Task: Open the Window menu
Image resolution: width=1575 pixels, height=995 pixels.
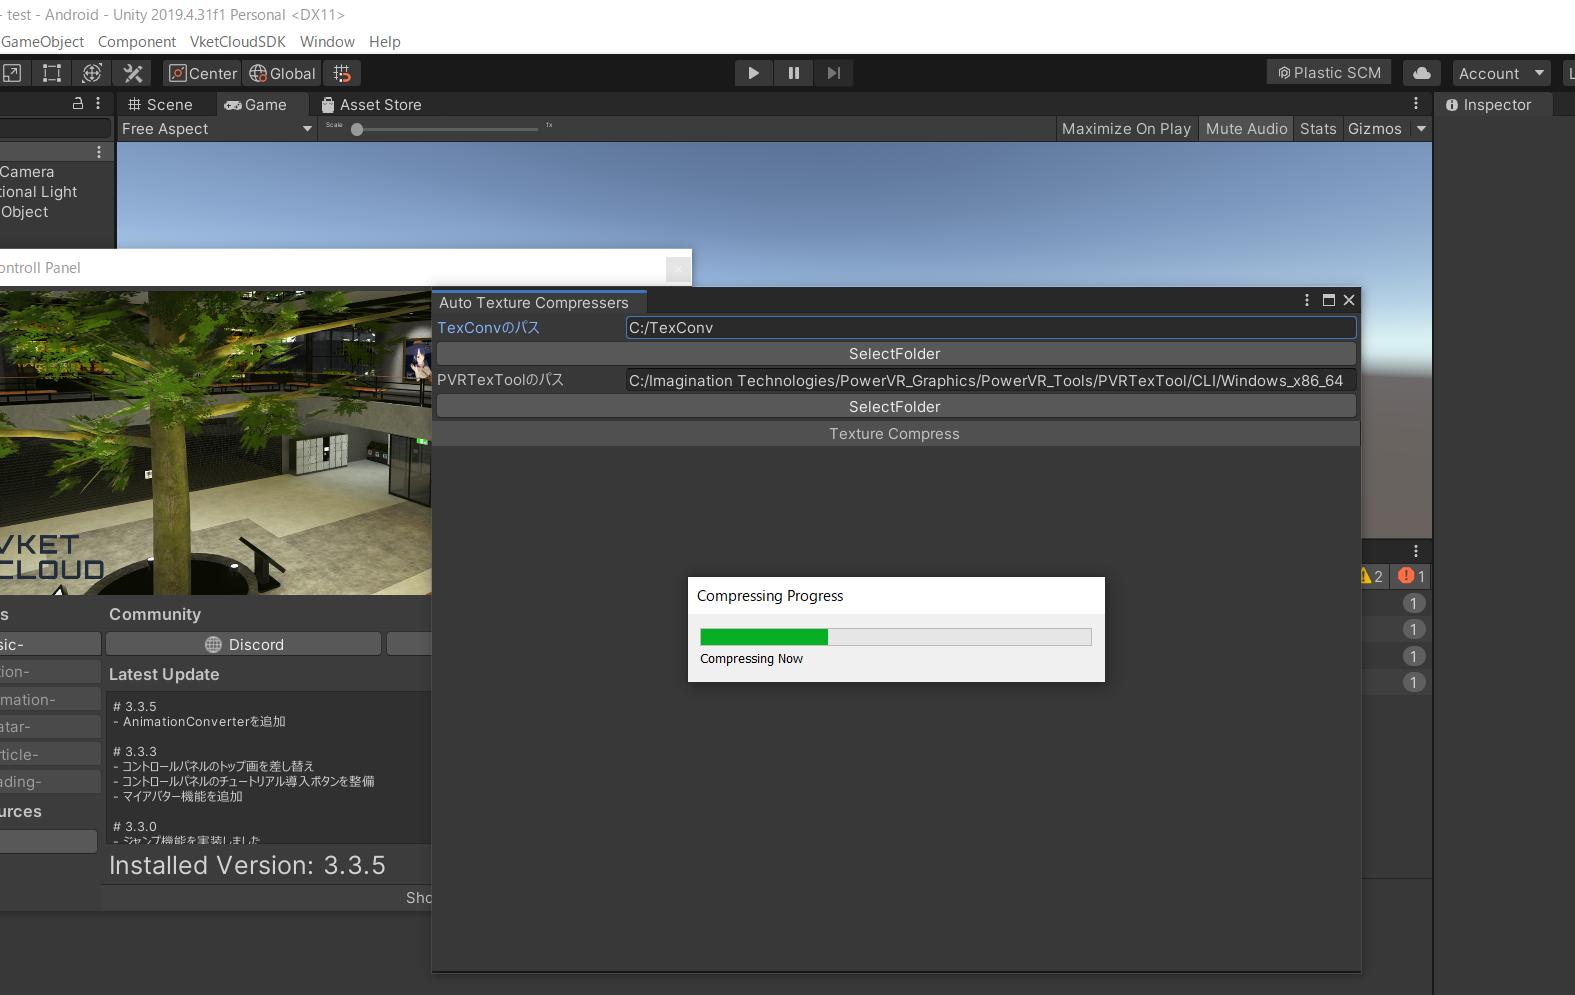Action: pyautogui.click(x=327, y=42)
